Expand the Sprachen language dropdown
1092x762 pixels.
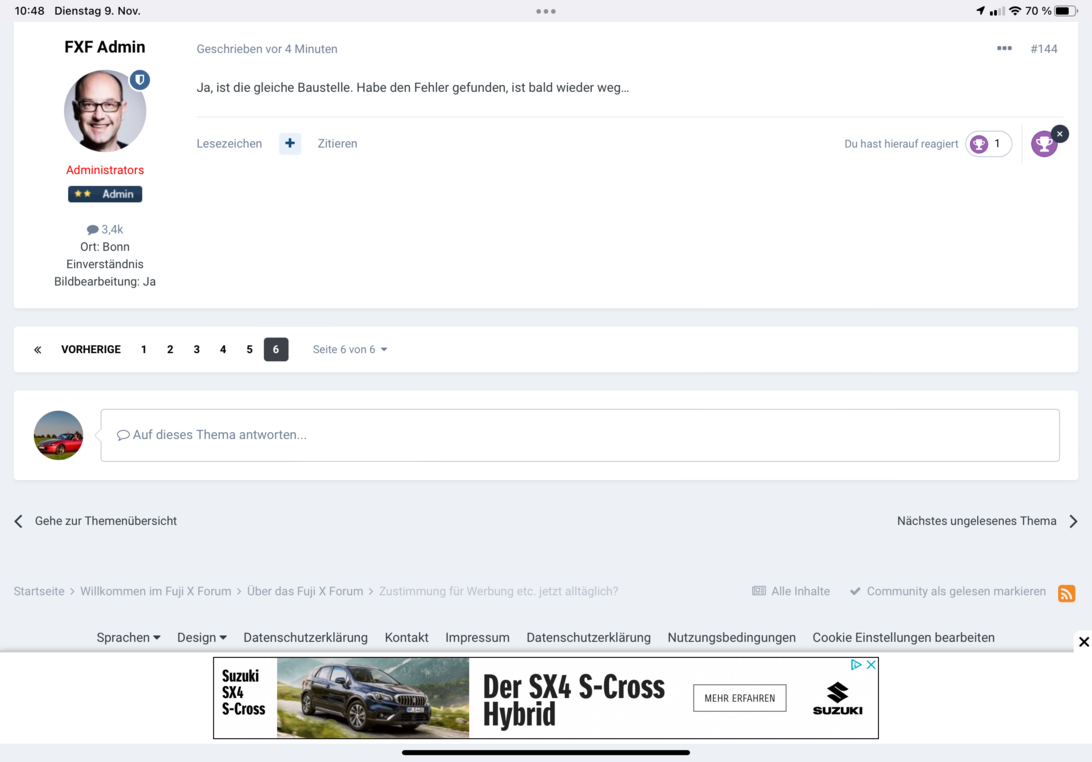[128, 638]
